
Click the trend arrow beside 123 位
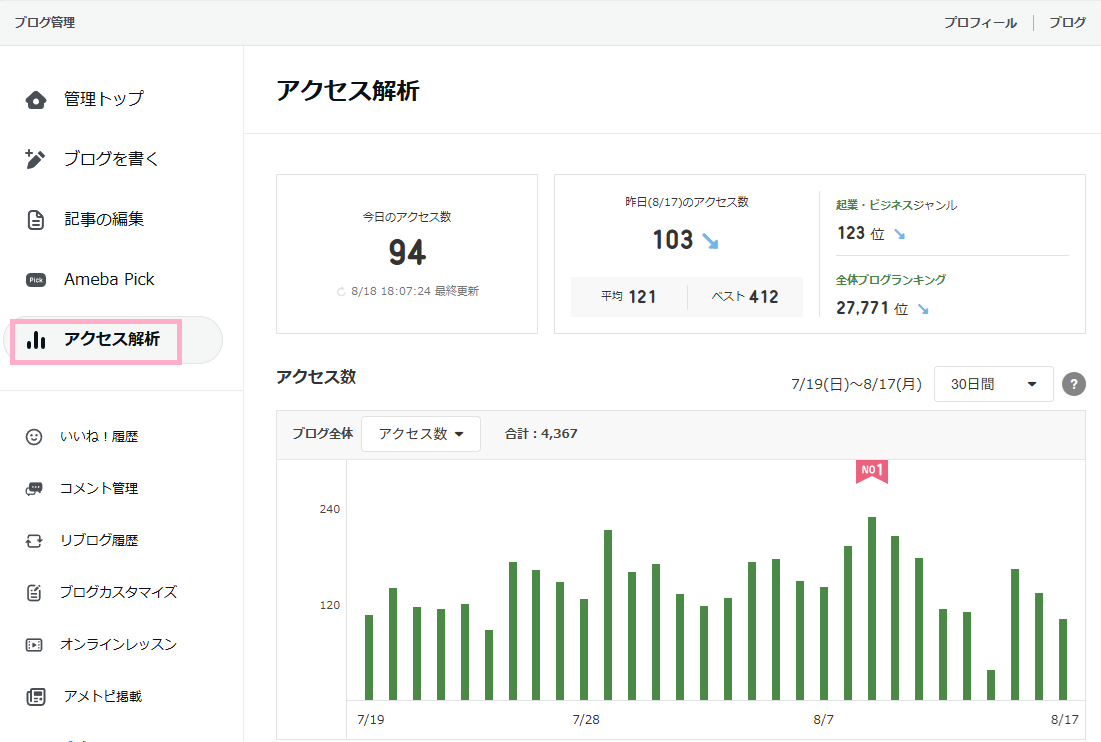pyautogui.click(x=899, y=234)
